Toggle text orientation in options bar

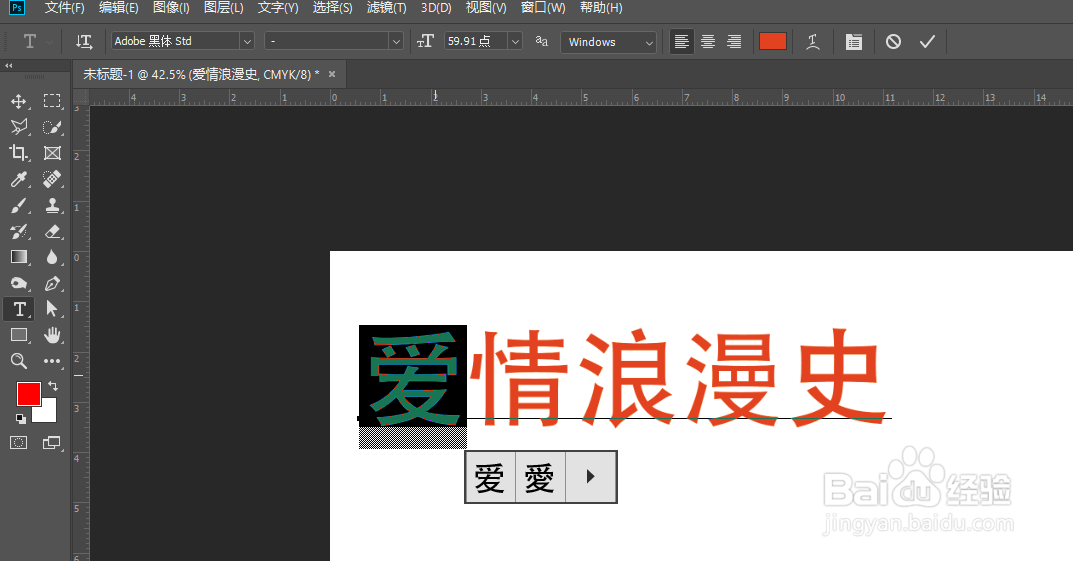point(84,42)
